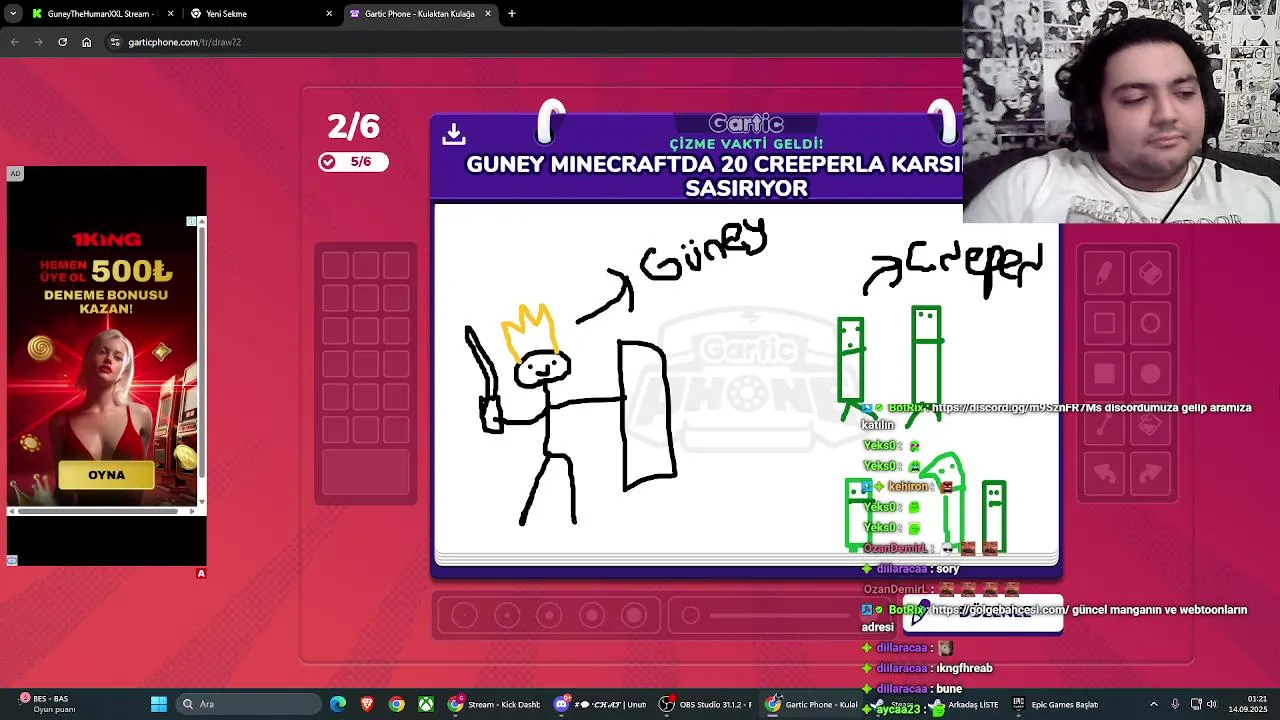The width and height of the screenshot is (1280, 720).
Task: Open Epic Games Başlatıcı taskbar window
Action: click(x=1055, y=704)
